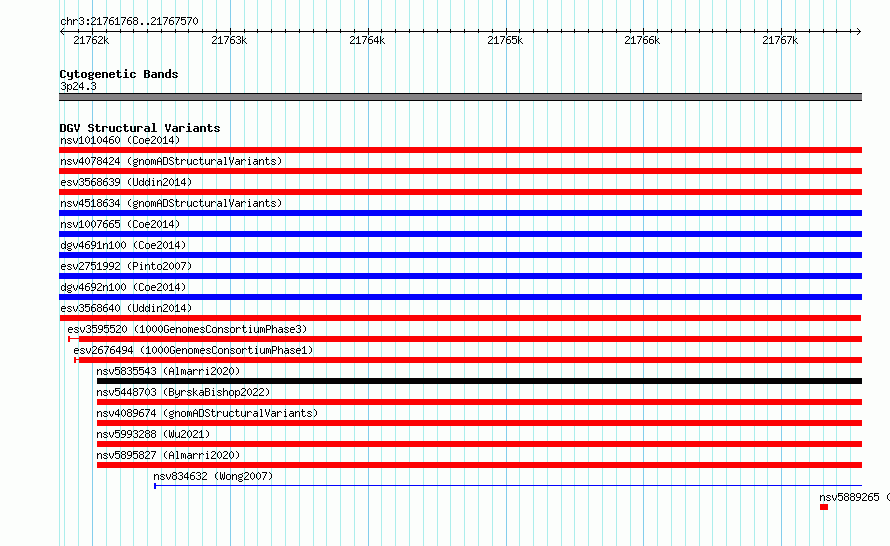Click the small red block under nsv5889265
Viewport: 890px width, 546px height.
click(x=824, y=507)
